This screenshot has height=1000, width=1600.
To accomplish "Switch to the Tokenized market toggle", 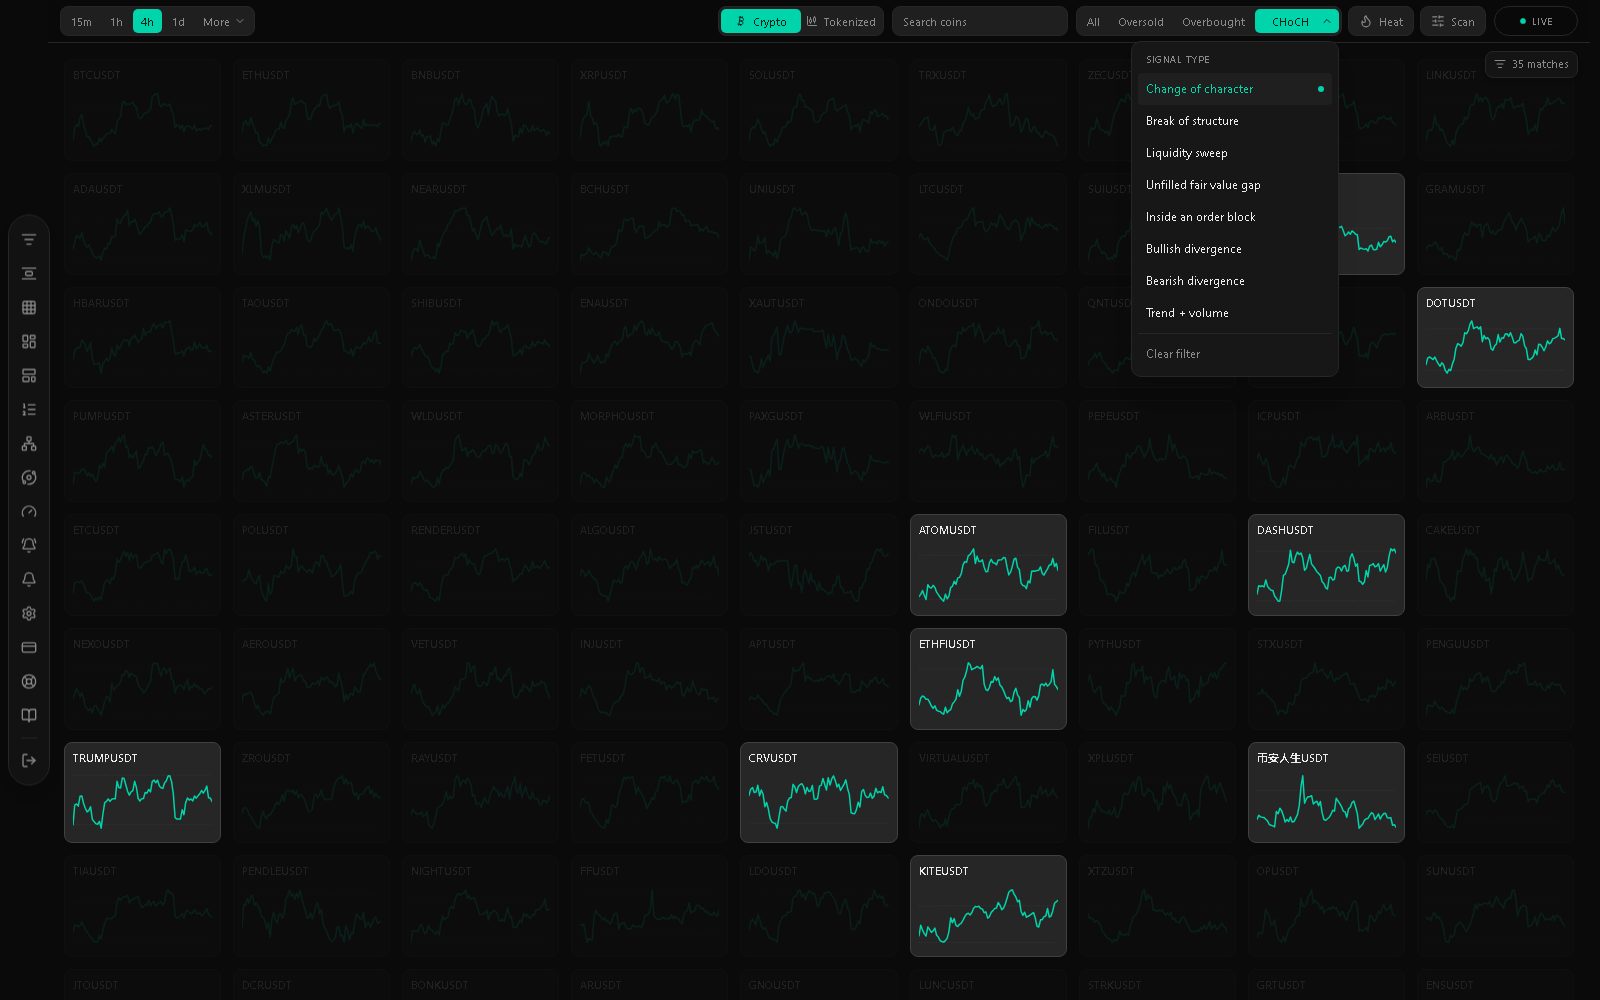I will 841,21.
